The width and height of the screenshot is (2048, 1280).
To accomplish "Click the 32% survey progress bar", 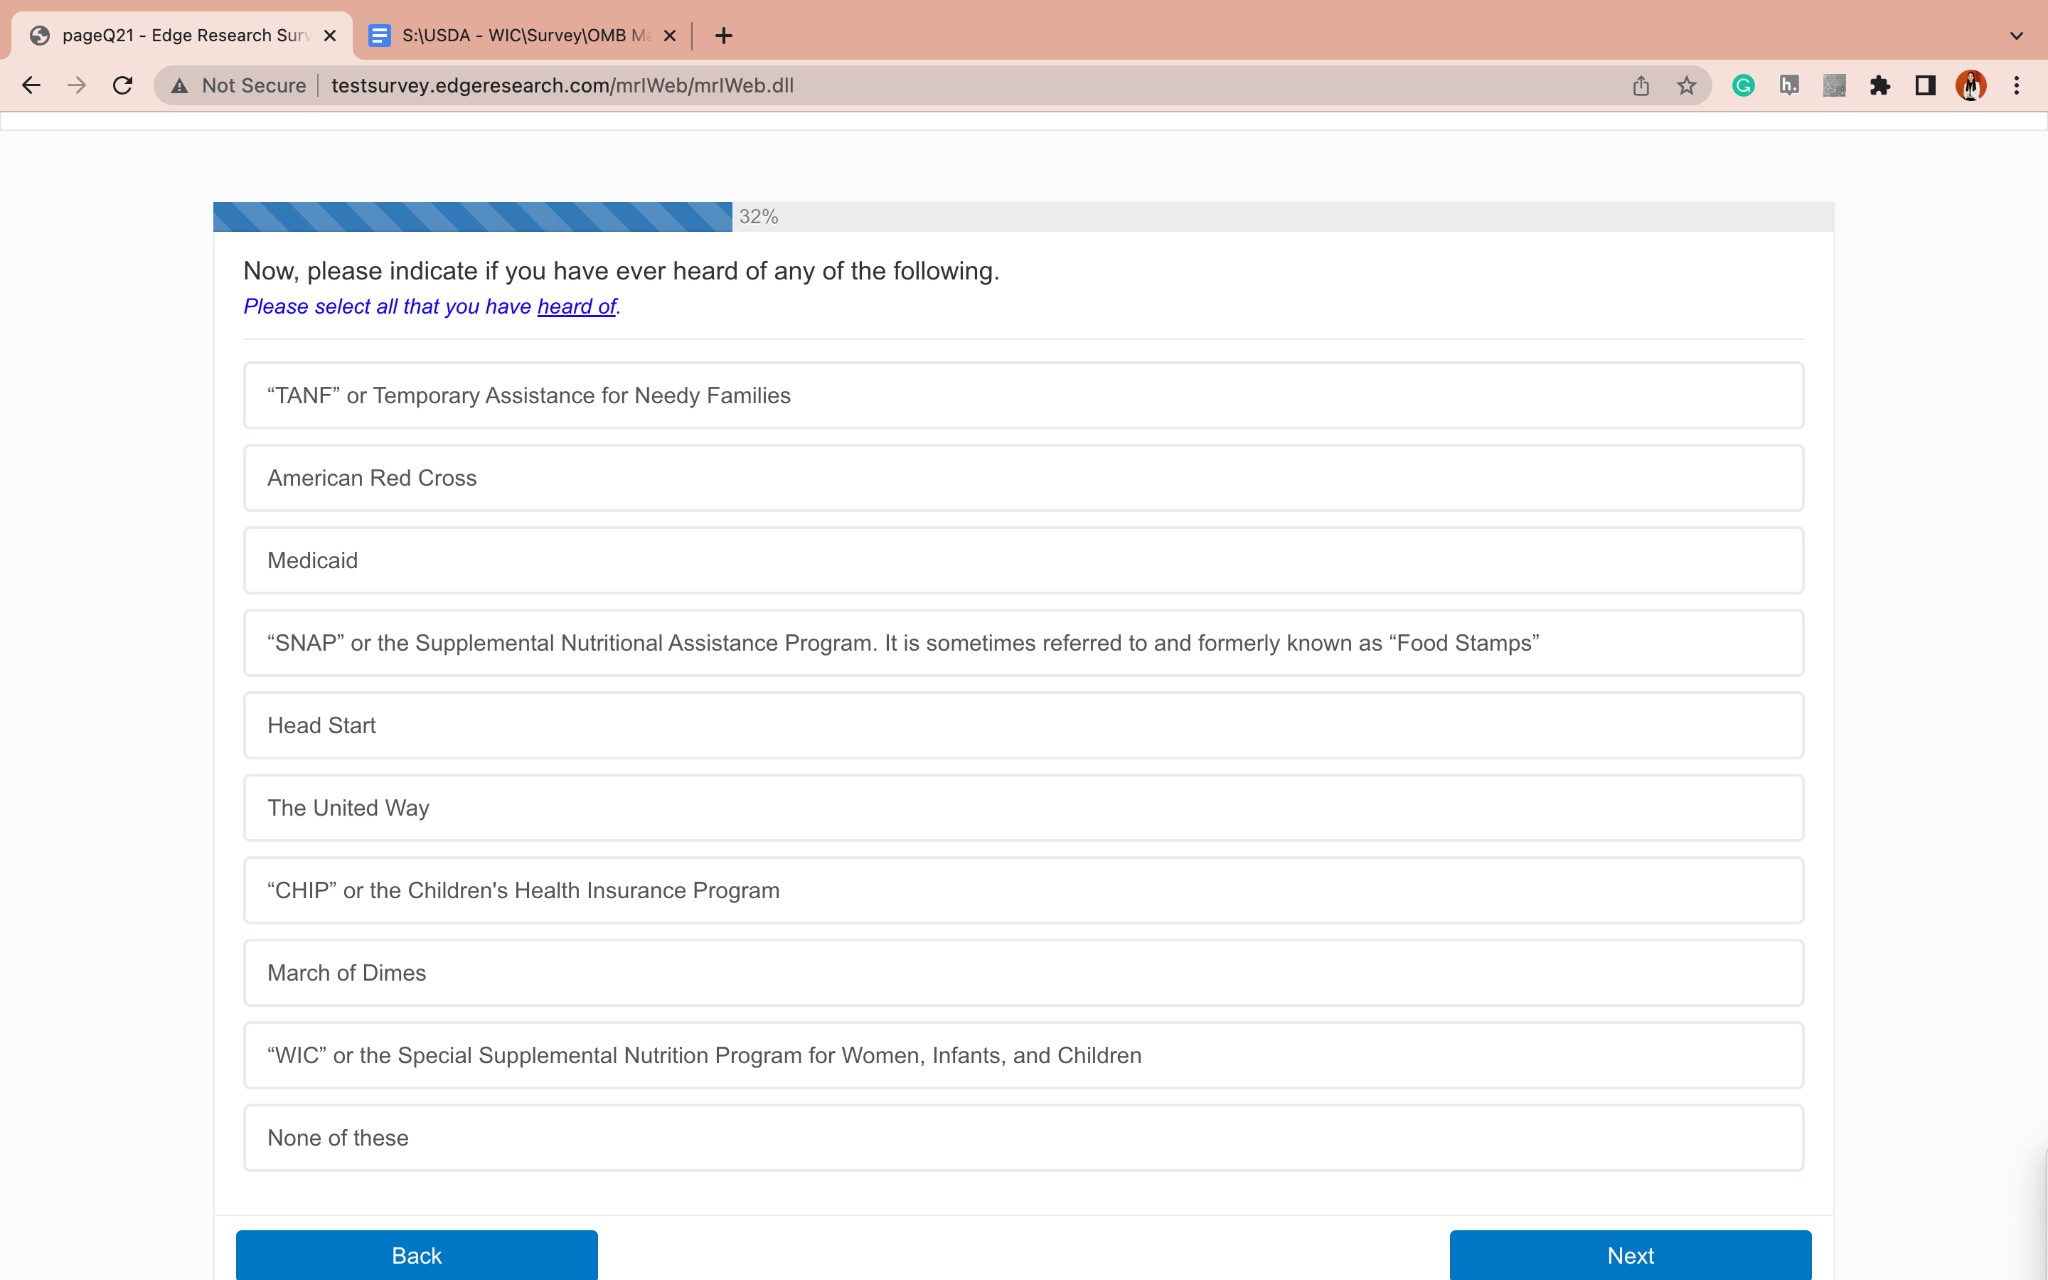I will (x=1022, y=217).
